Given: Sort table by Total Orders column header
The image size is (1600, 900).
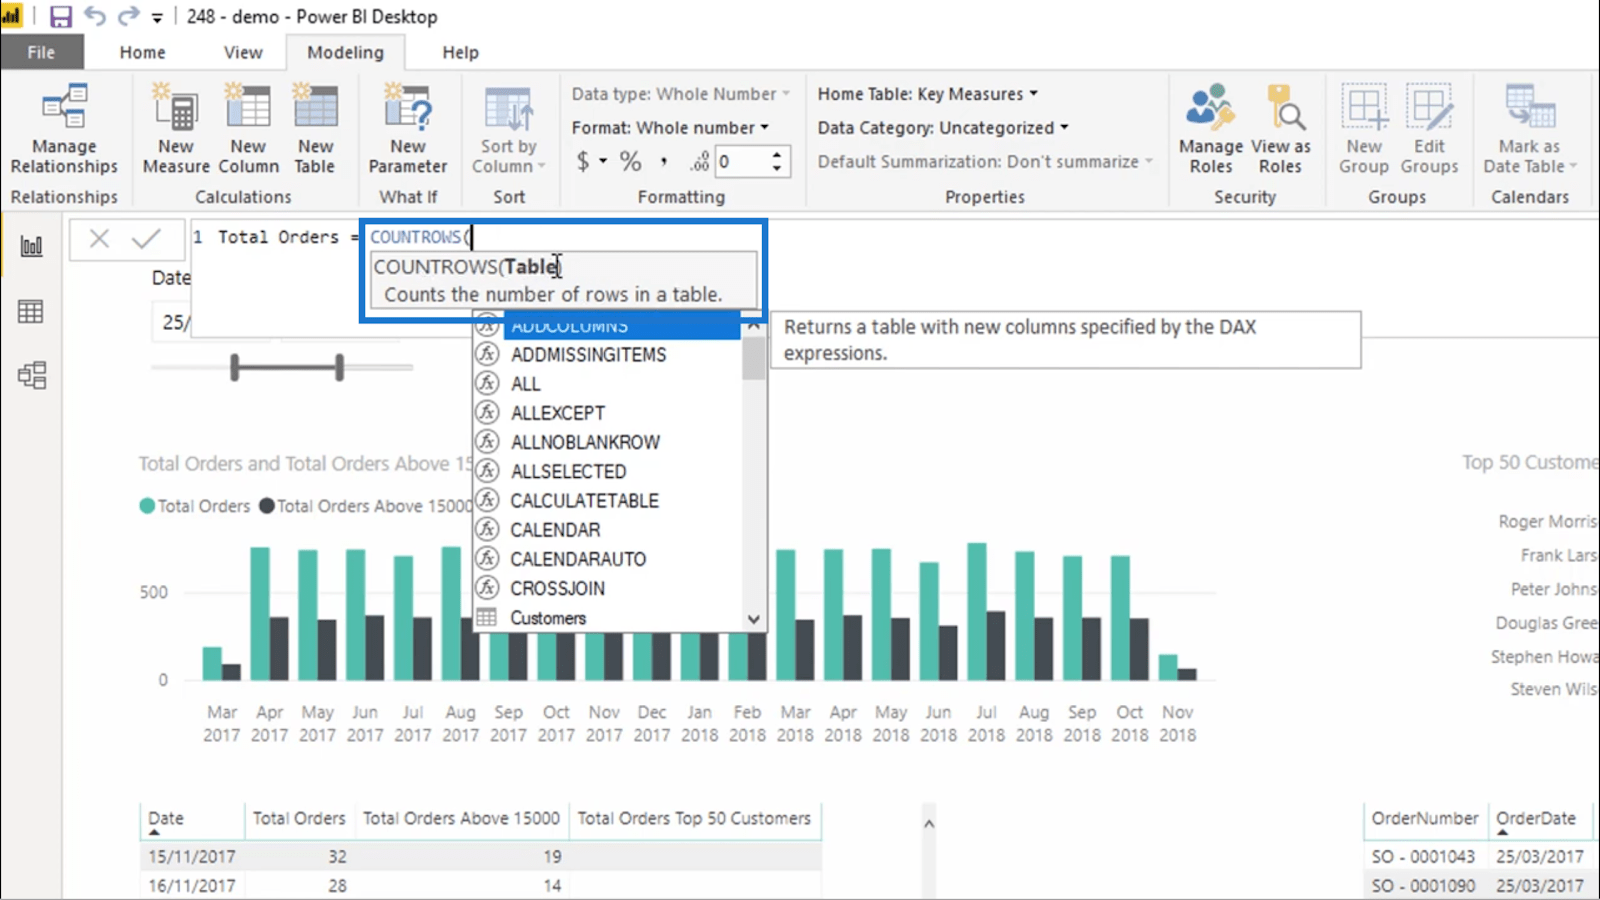Looking at the screenshot, I should point(299,818).
